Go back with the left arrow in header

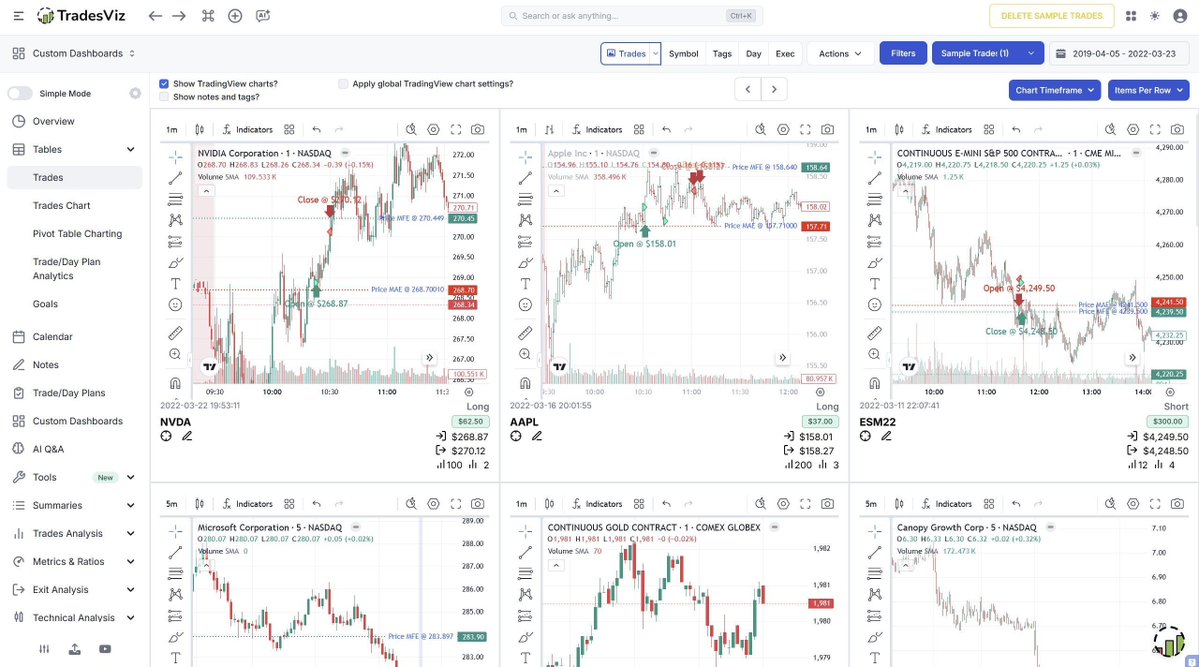pos(155,15)
